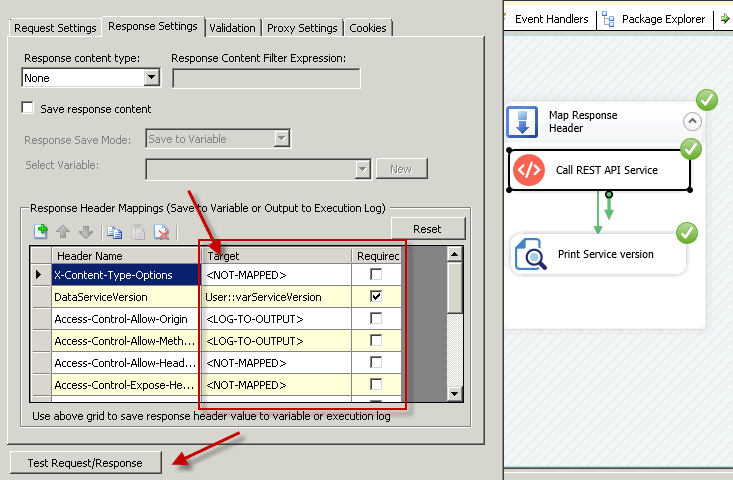
Task: Click User::varServiceVersion target cell
Action: 276,297
